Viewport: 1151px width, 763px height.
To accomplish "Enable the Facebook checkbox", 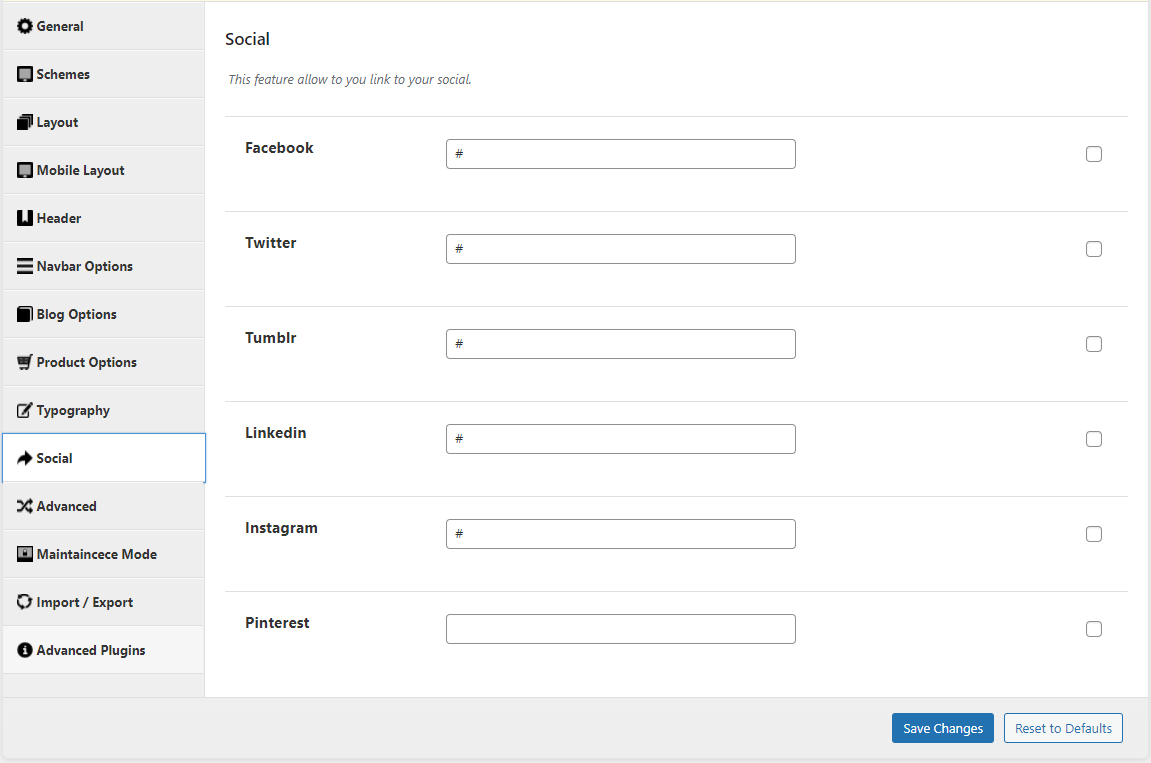I will point(1093,154).
